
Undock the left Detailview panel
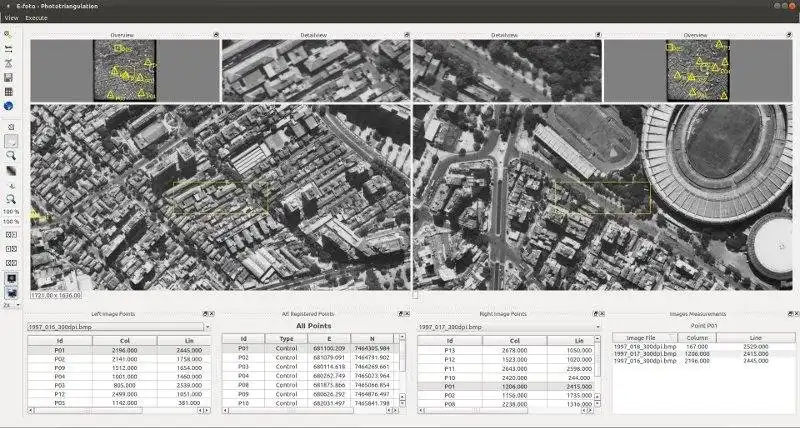pos(407,35)
